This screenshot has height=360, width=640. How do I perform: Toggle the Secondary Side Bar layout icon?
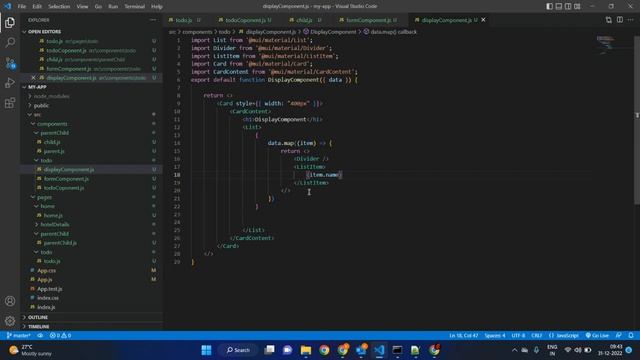click(568, 6)
